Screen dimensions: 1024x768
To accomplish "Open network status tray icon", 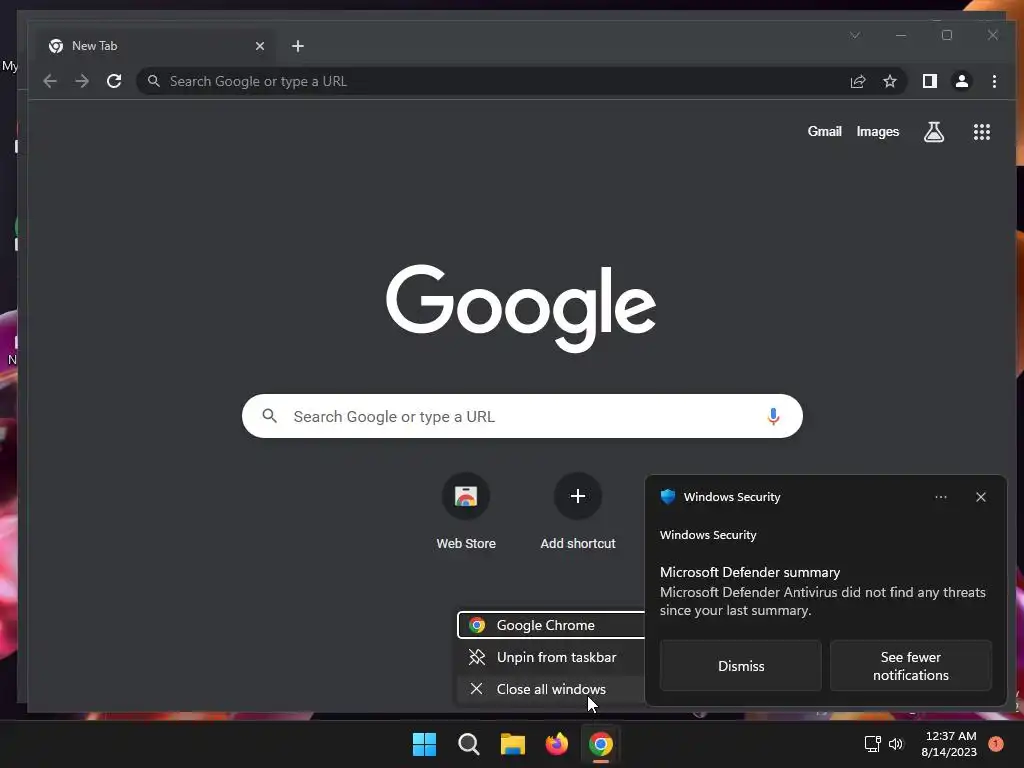I will (872, 744).
